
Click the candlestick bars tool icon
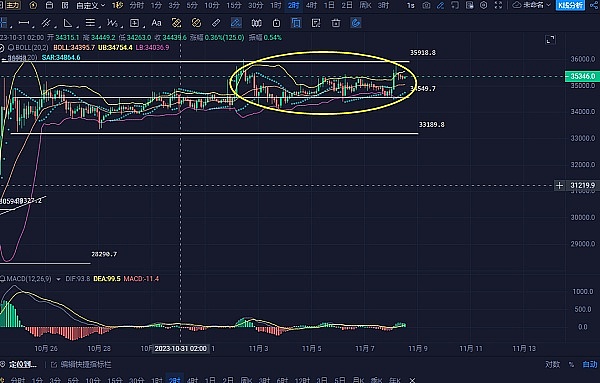point(256,23)
